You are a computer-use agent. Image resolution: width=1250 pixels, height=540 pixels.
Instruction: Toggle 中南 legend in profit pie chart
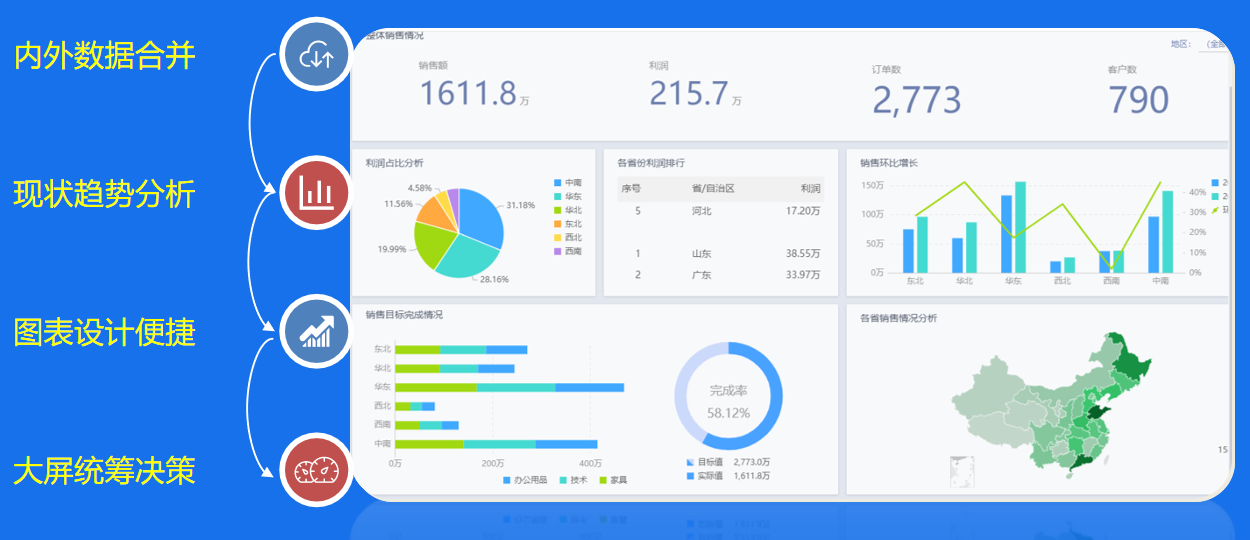pos(567,183)
